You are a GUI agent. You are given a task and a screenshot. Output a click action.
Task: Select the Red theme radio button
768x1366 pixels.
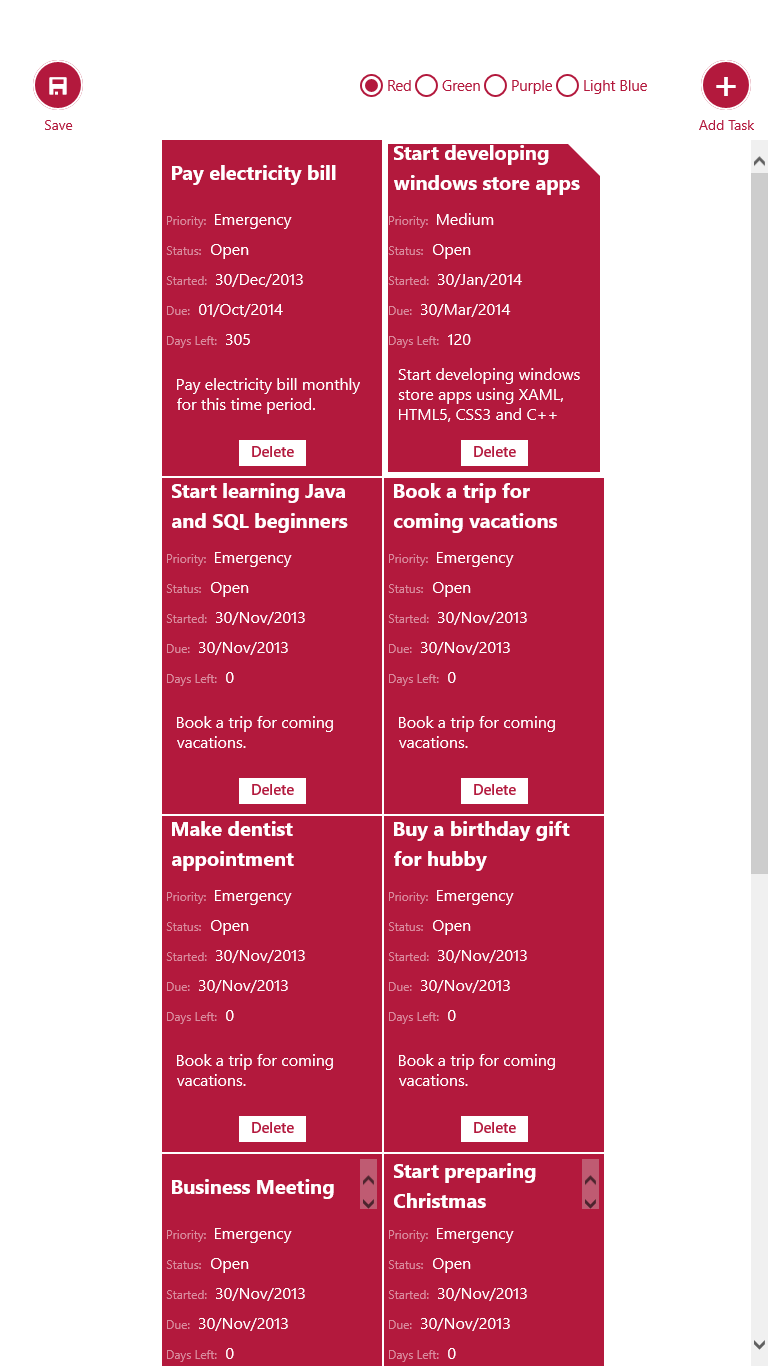(372, 86)
